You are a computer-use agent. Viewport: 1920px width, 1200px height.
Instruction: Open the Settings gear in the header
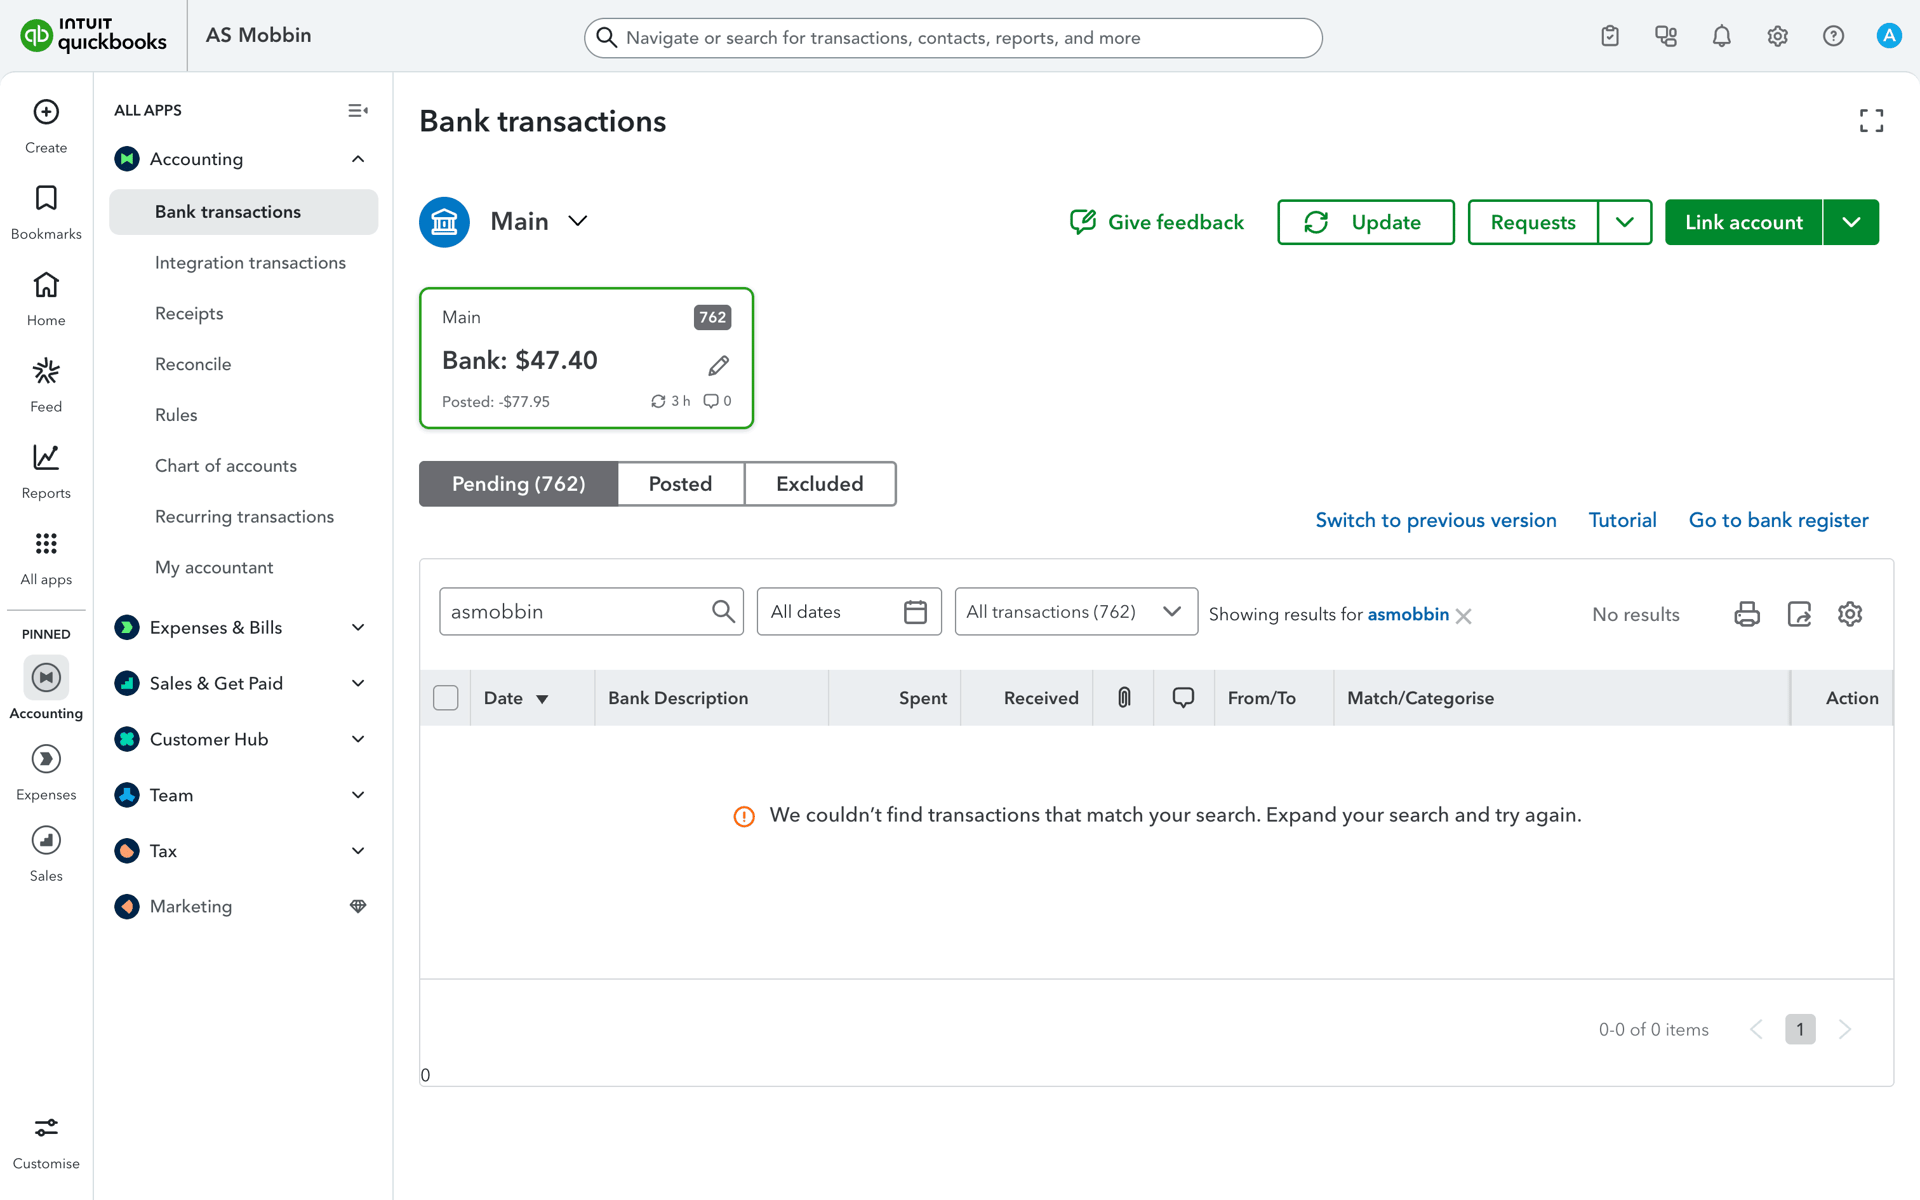point(1777,36)
